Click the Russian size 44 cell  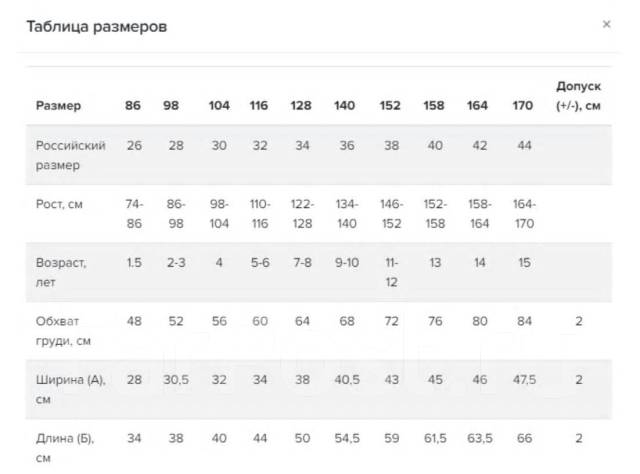pyautogui.click(x=522, y=146)
